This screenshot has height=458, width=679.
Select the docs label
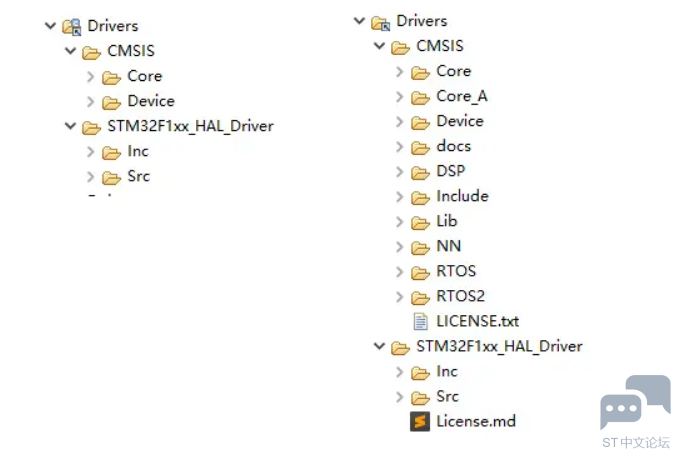click(x=453, y=146)
